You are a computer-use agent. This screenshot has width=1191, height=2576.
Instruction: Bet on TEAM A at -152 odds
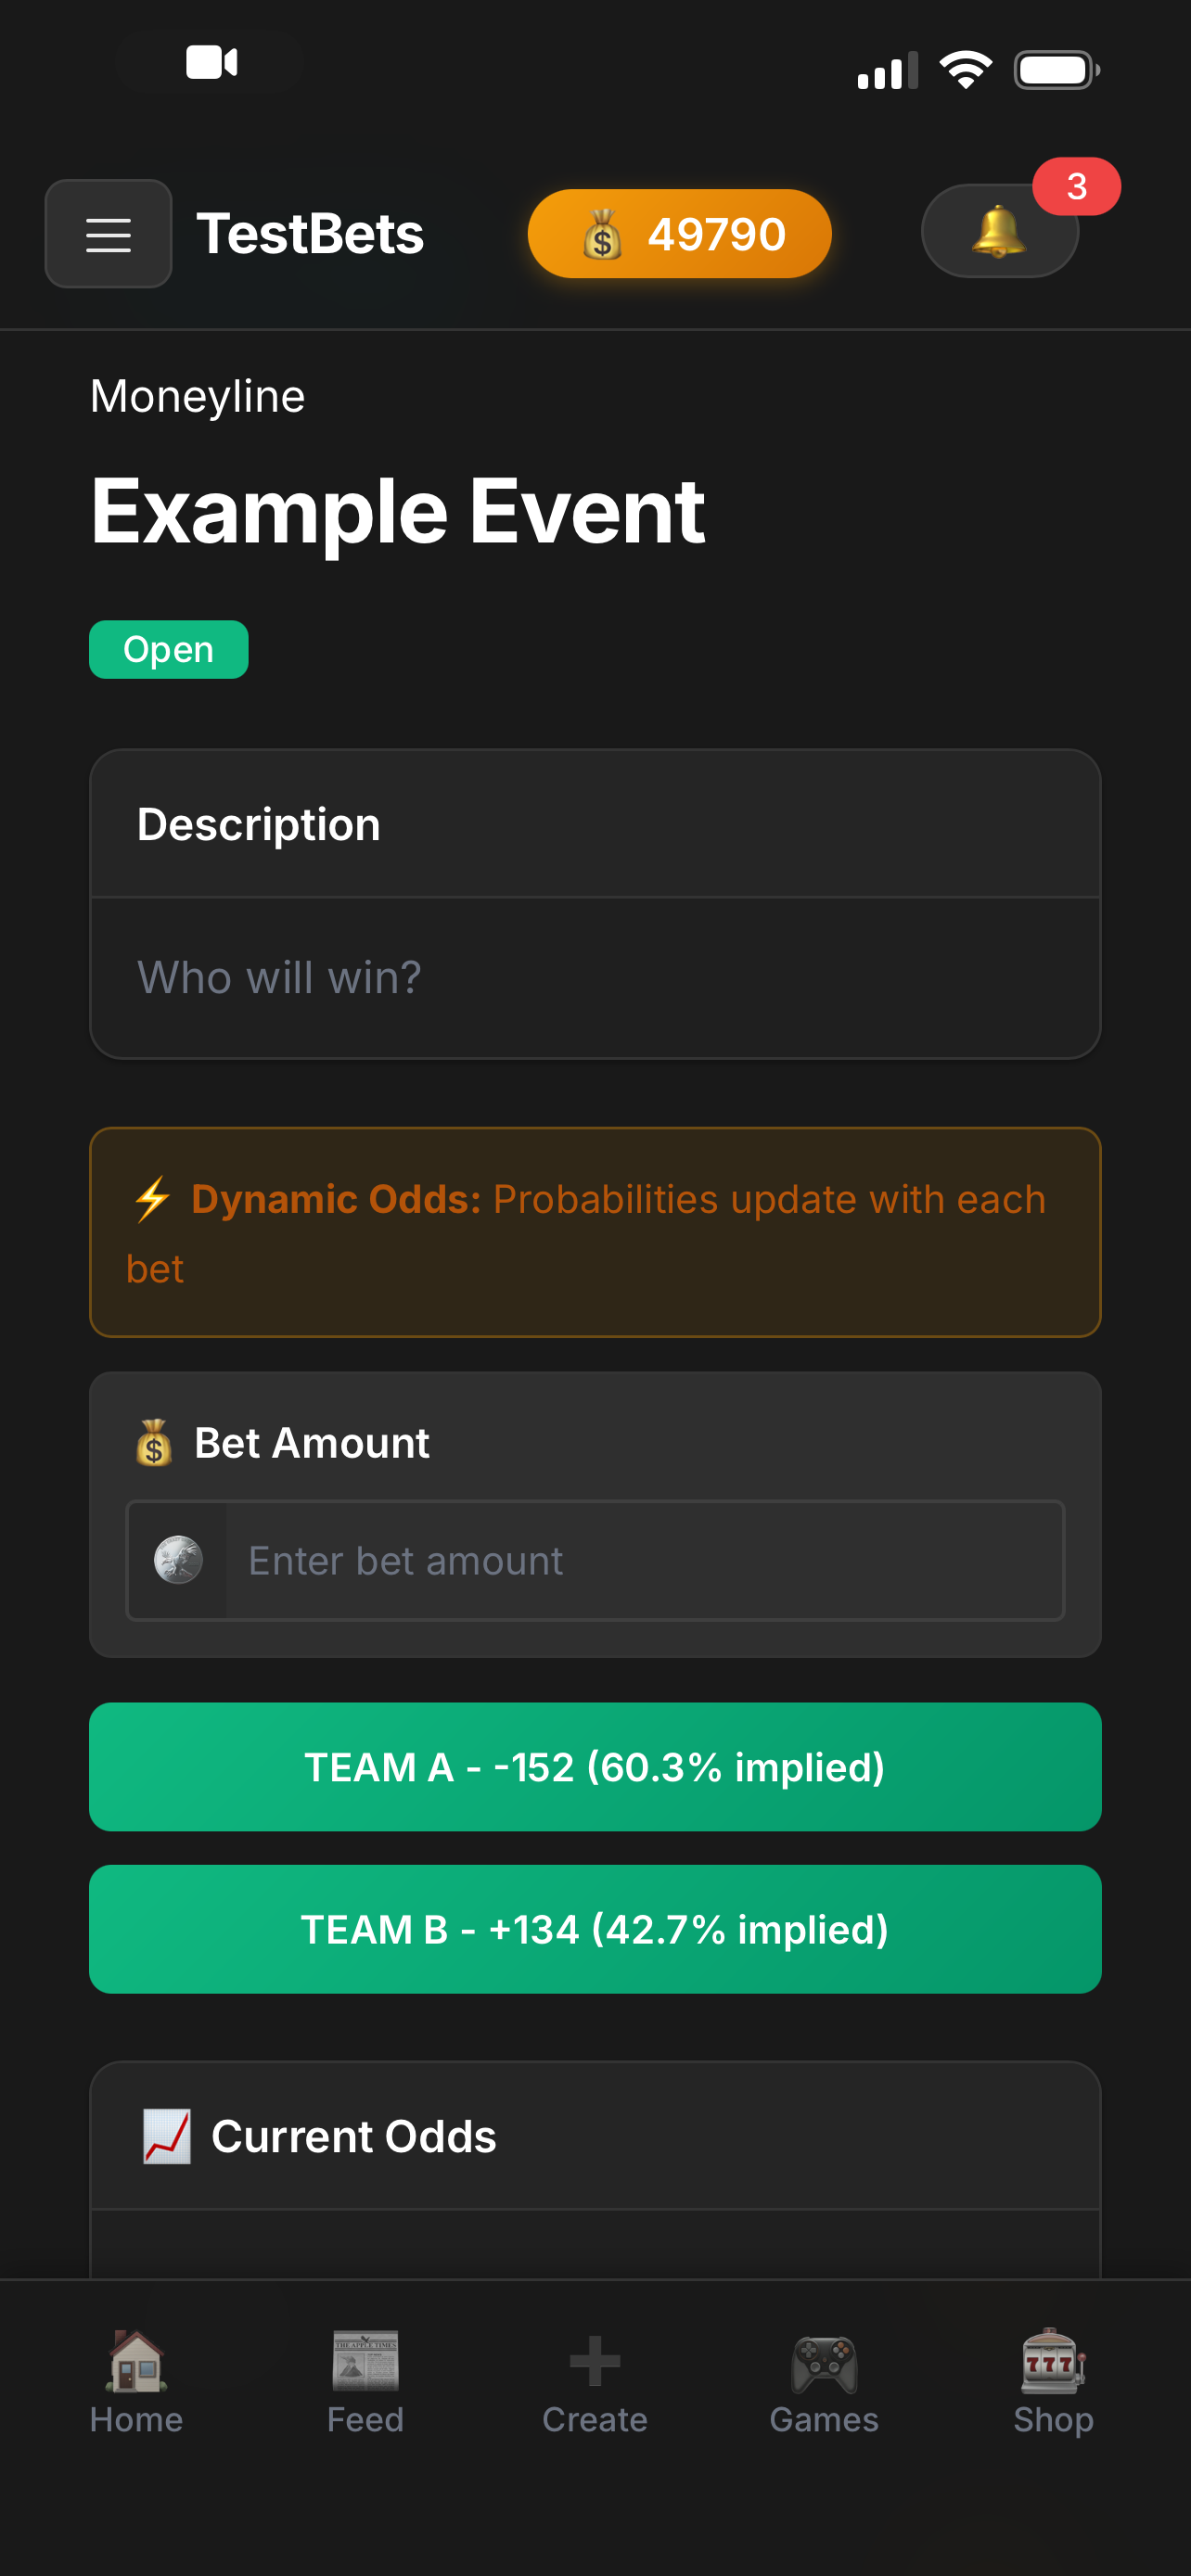coord(594,1767)
